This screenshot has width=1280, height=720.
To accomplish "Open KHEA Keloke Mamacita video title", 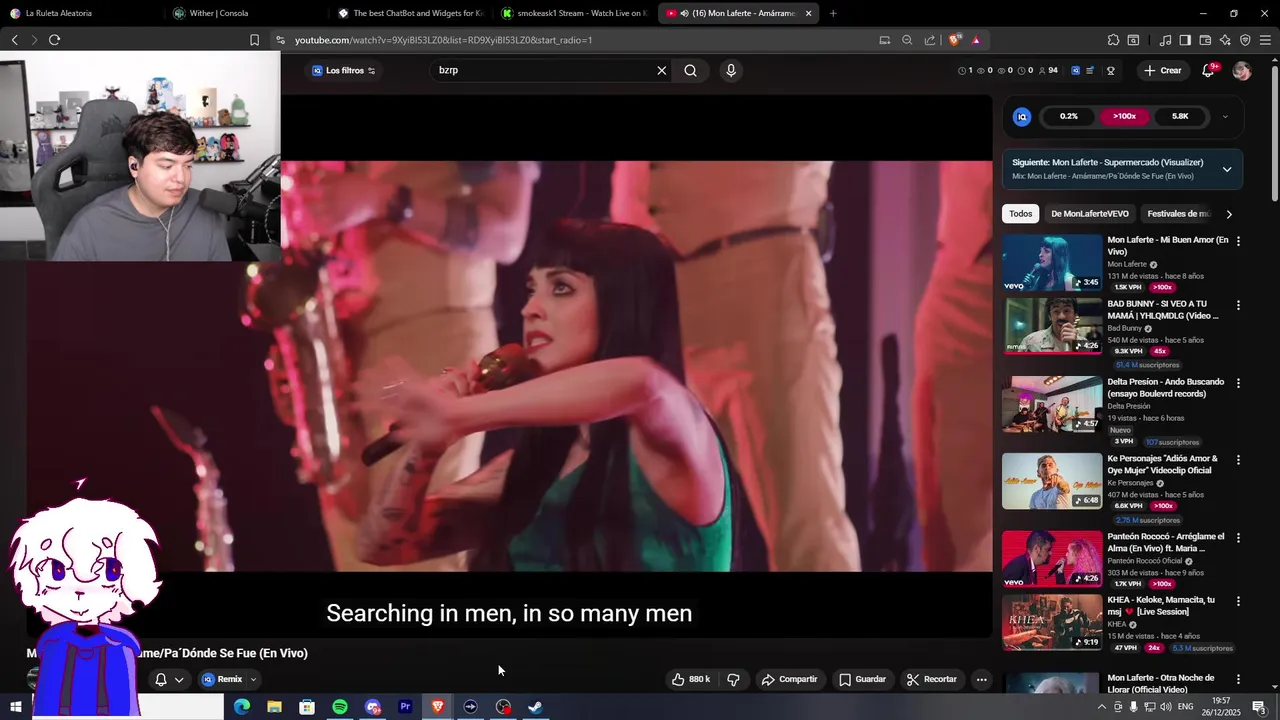I will click(1161, 606).
